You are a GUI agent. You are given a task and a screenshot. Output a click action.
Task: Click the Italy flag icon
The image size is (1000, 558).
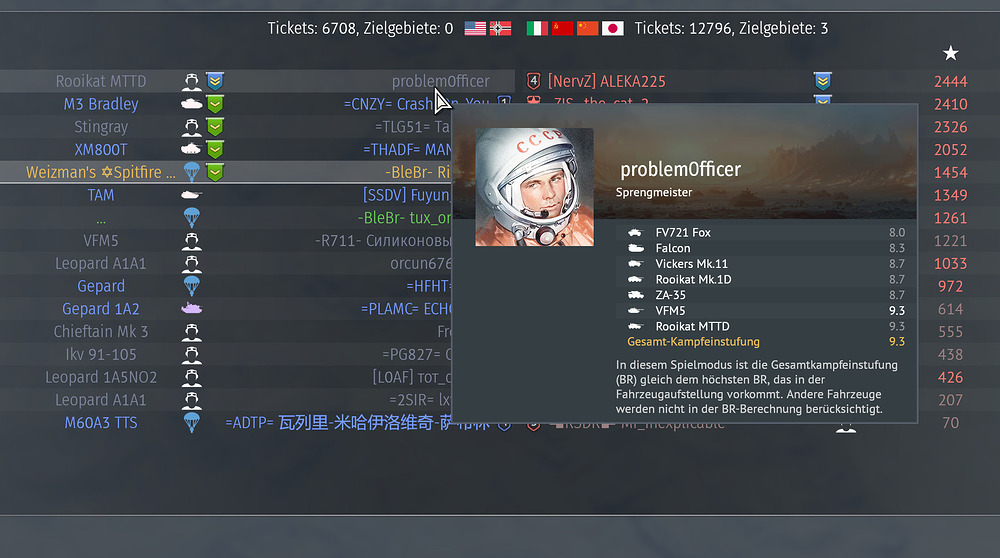(x=537, y=28)
